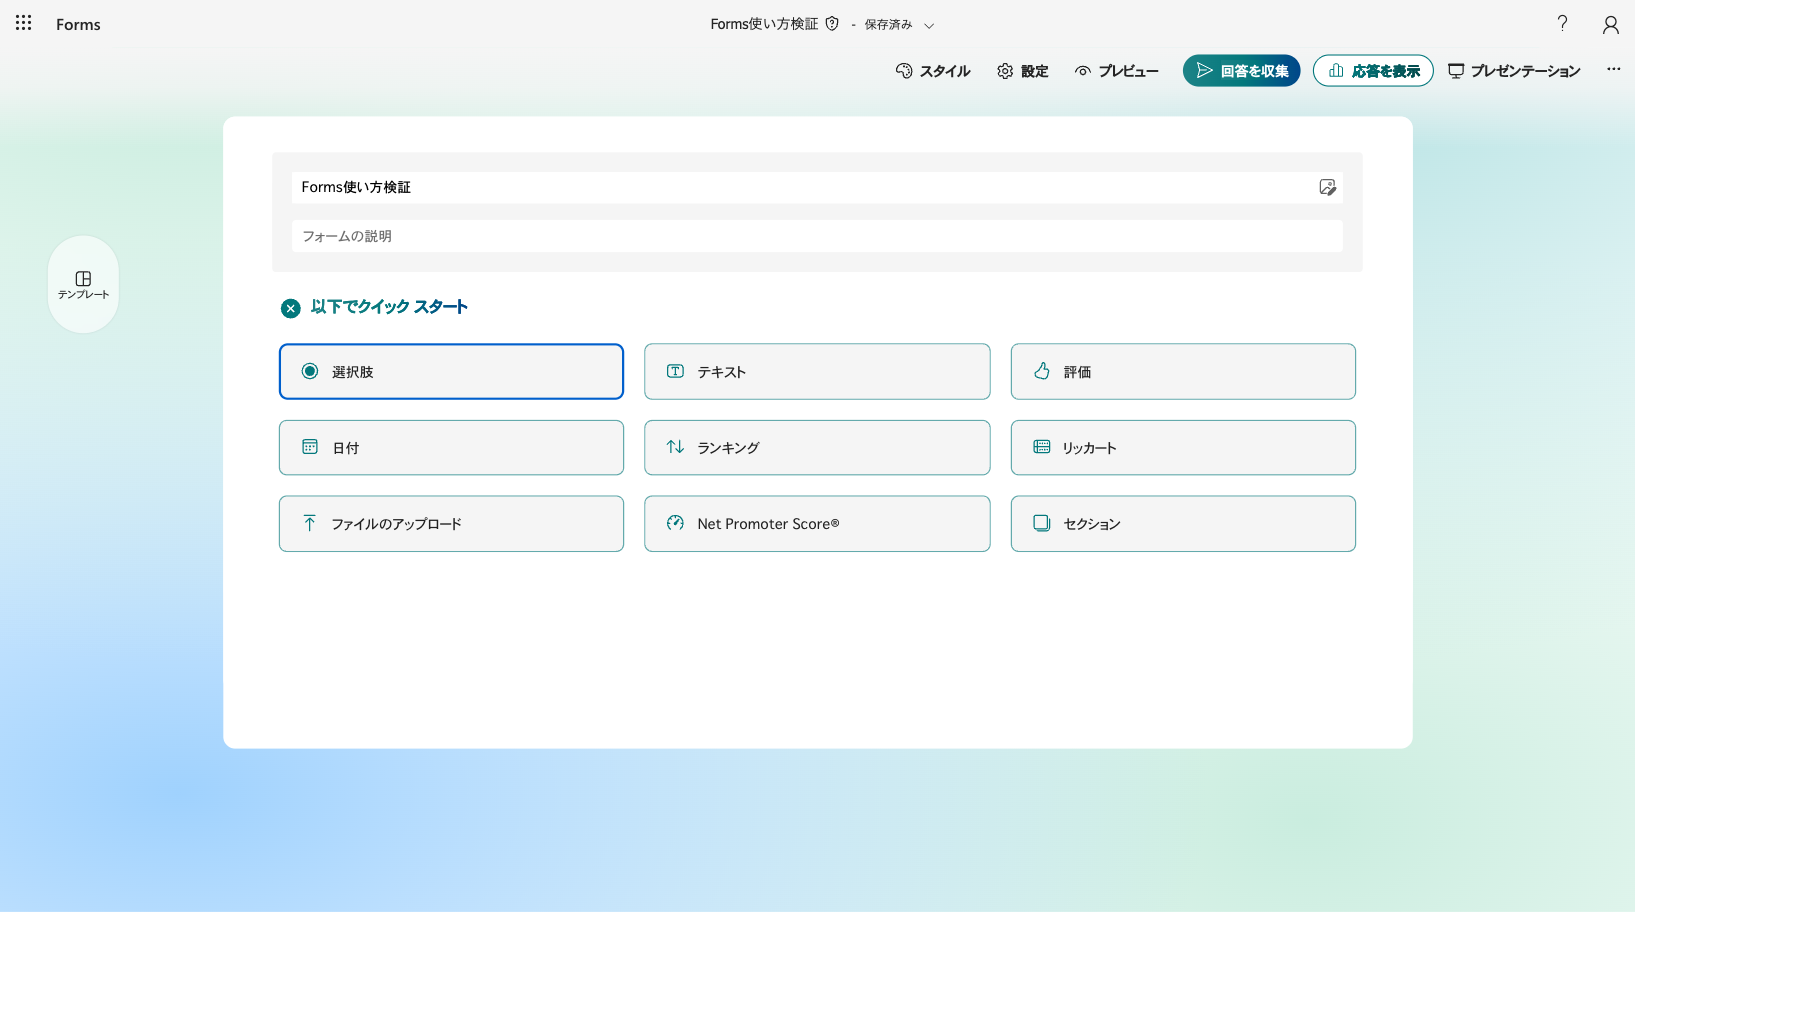Open the app launcher grid icon

tap(24, 23)
